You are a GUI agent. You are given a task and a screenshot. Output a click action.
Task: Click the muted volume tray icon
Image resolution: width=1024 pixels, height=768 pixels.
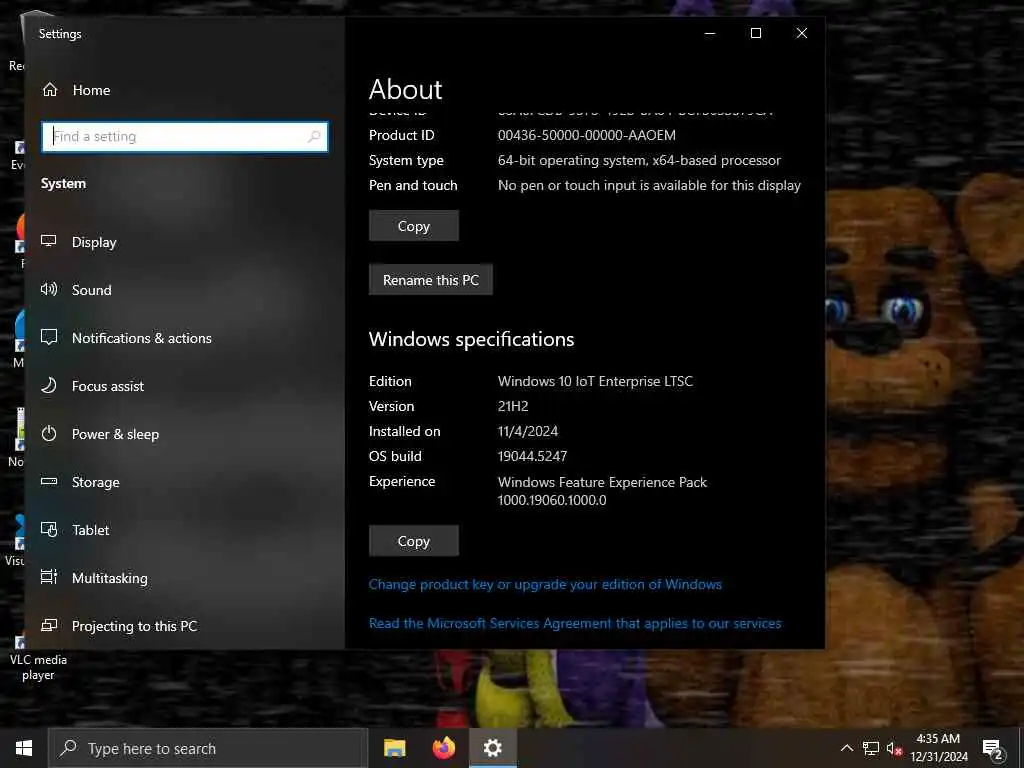pyautogui.click(x=894, y=748)
